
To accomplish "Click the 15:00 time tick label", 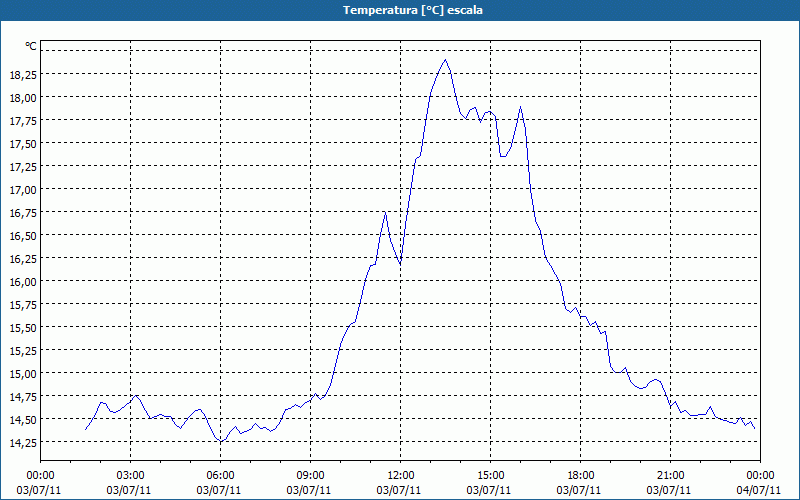I will point(490,476).
